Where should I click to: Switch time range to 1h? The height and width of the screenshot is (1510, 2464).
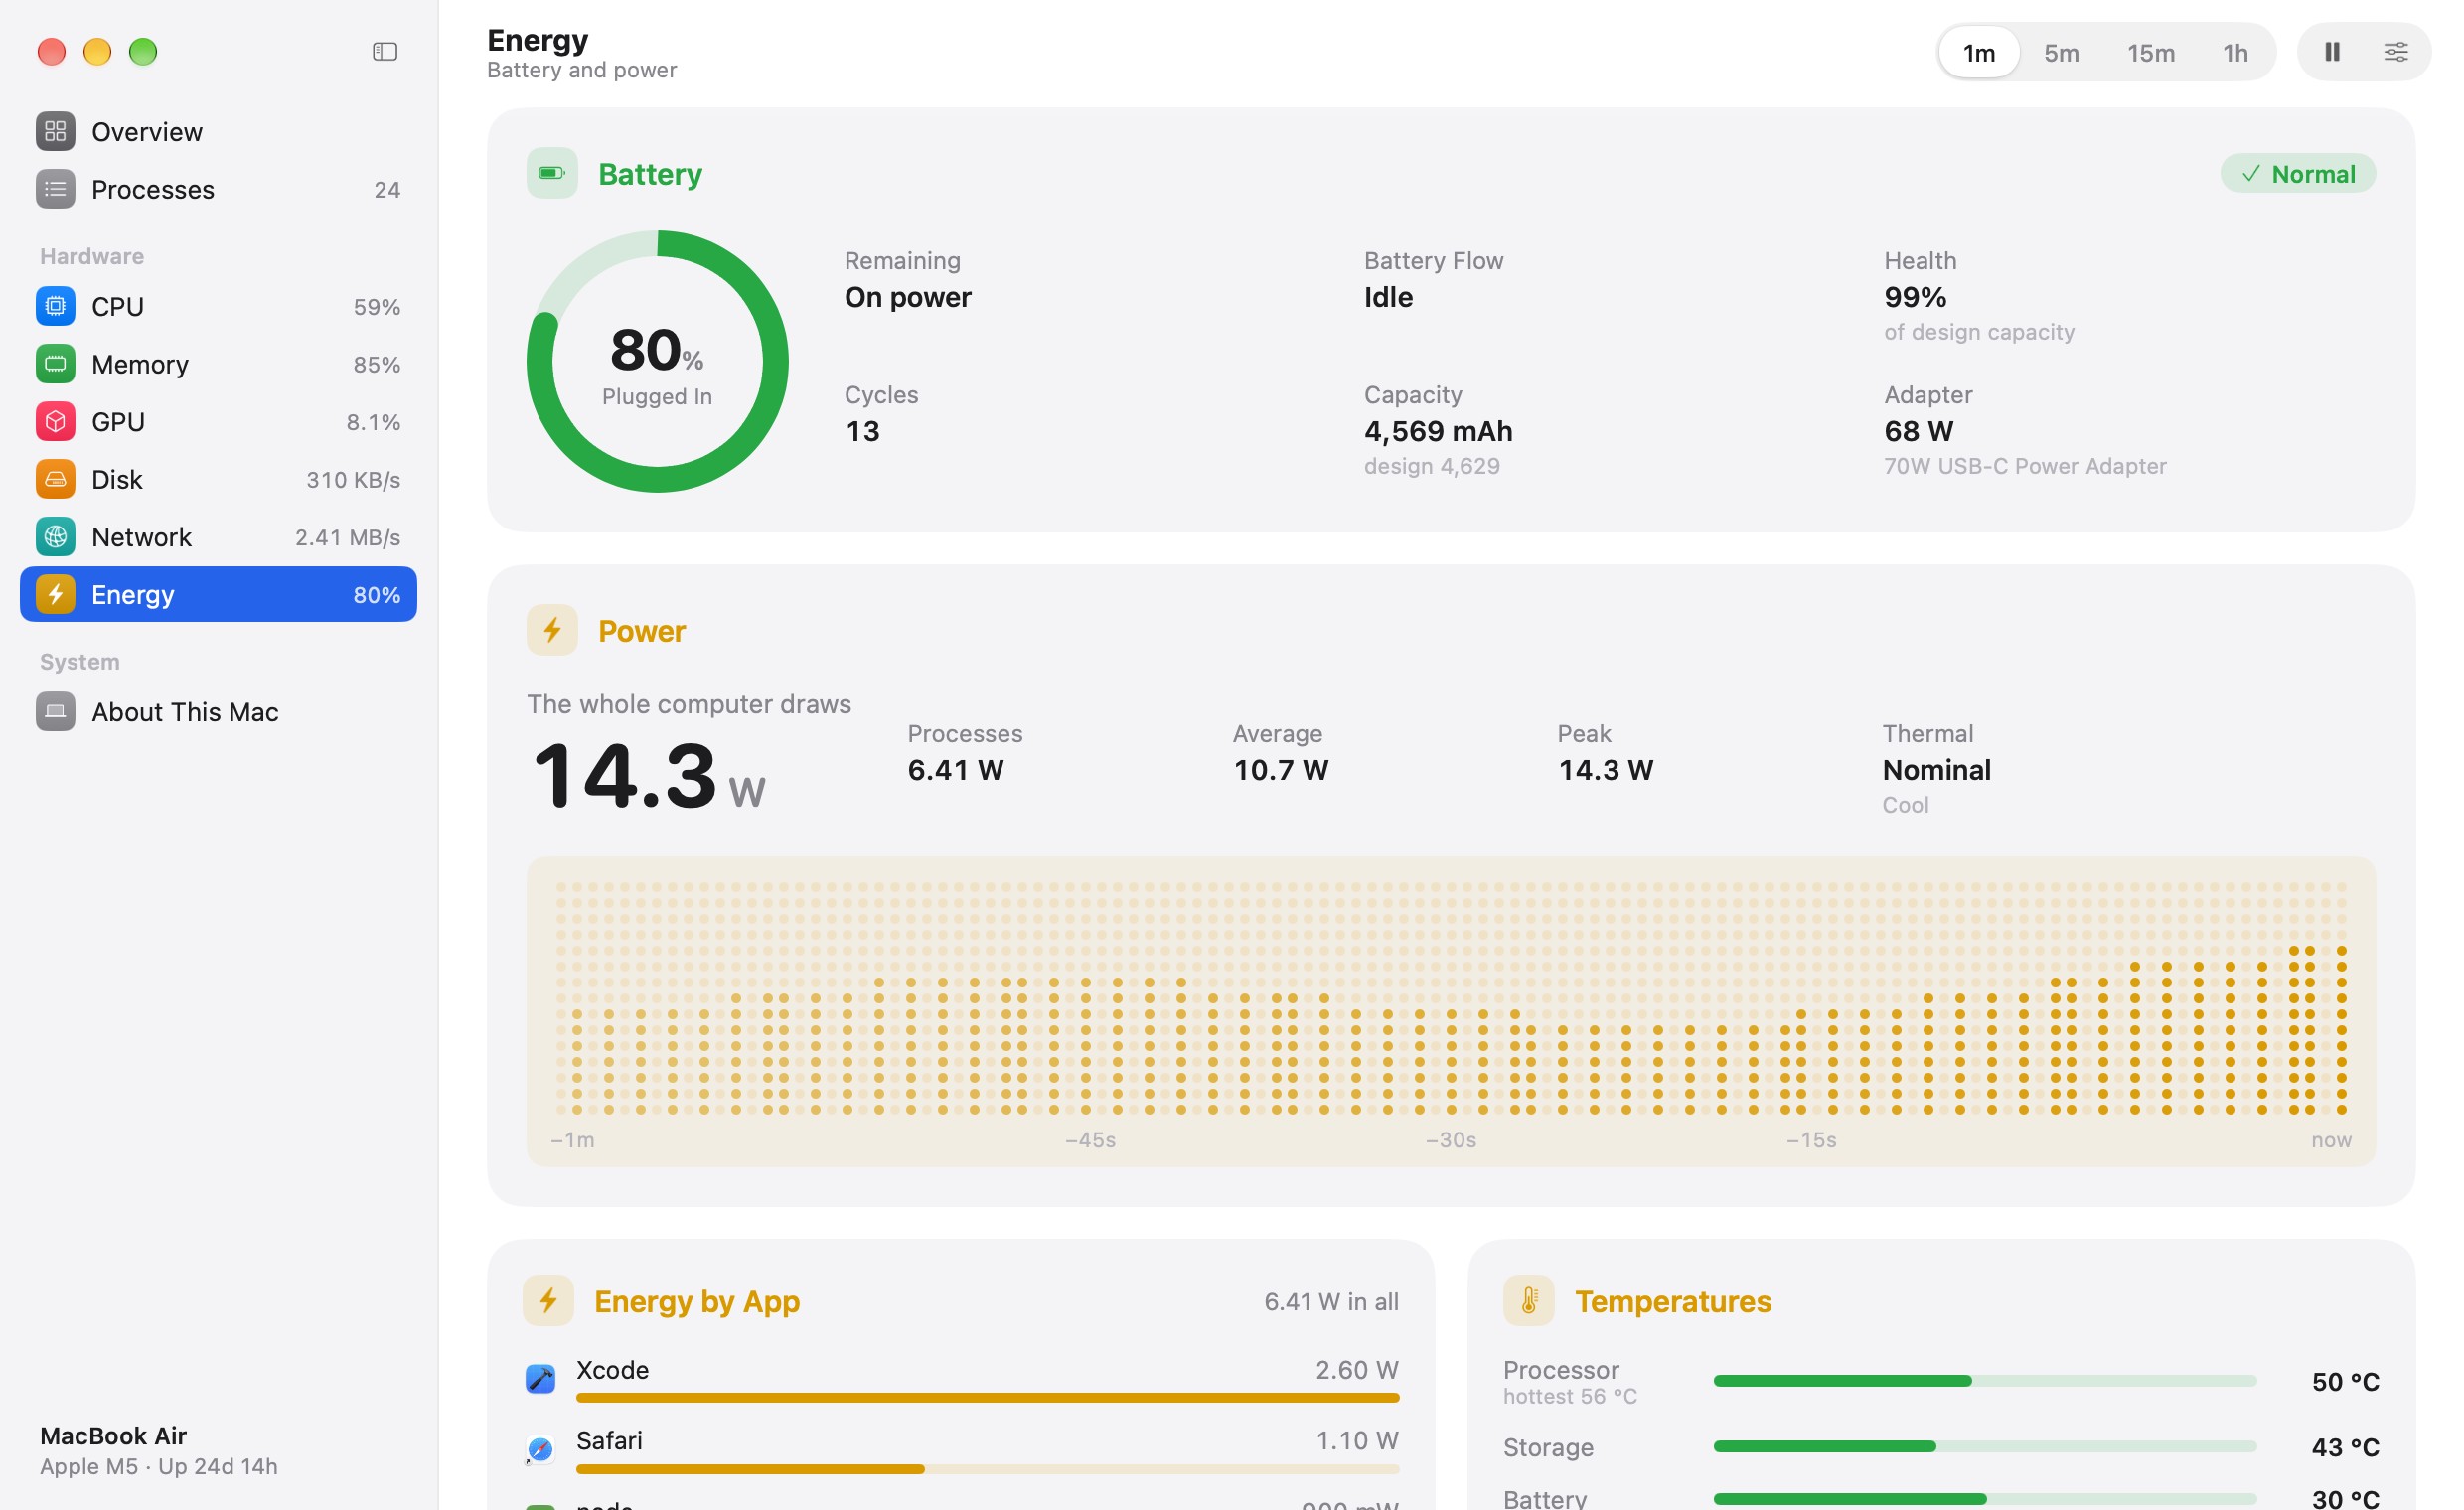tap(2235, 52)
